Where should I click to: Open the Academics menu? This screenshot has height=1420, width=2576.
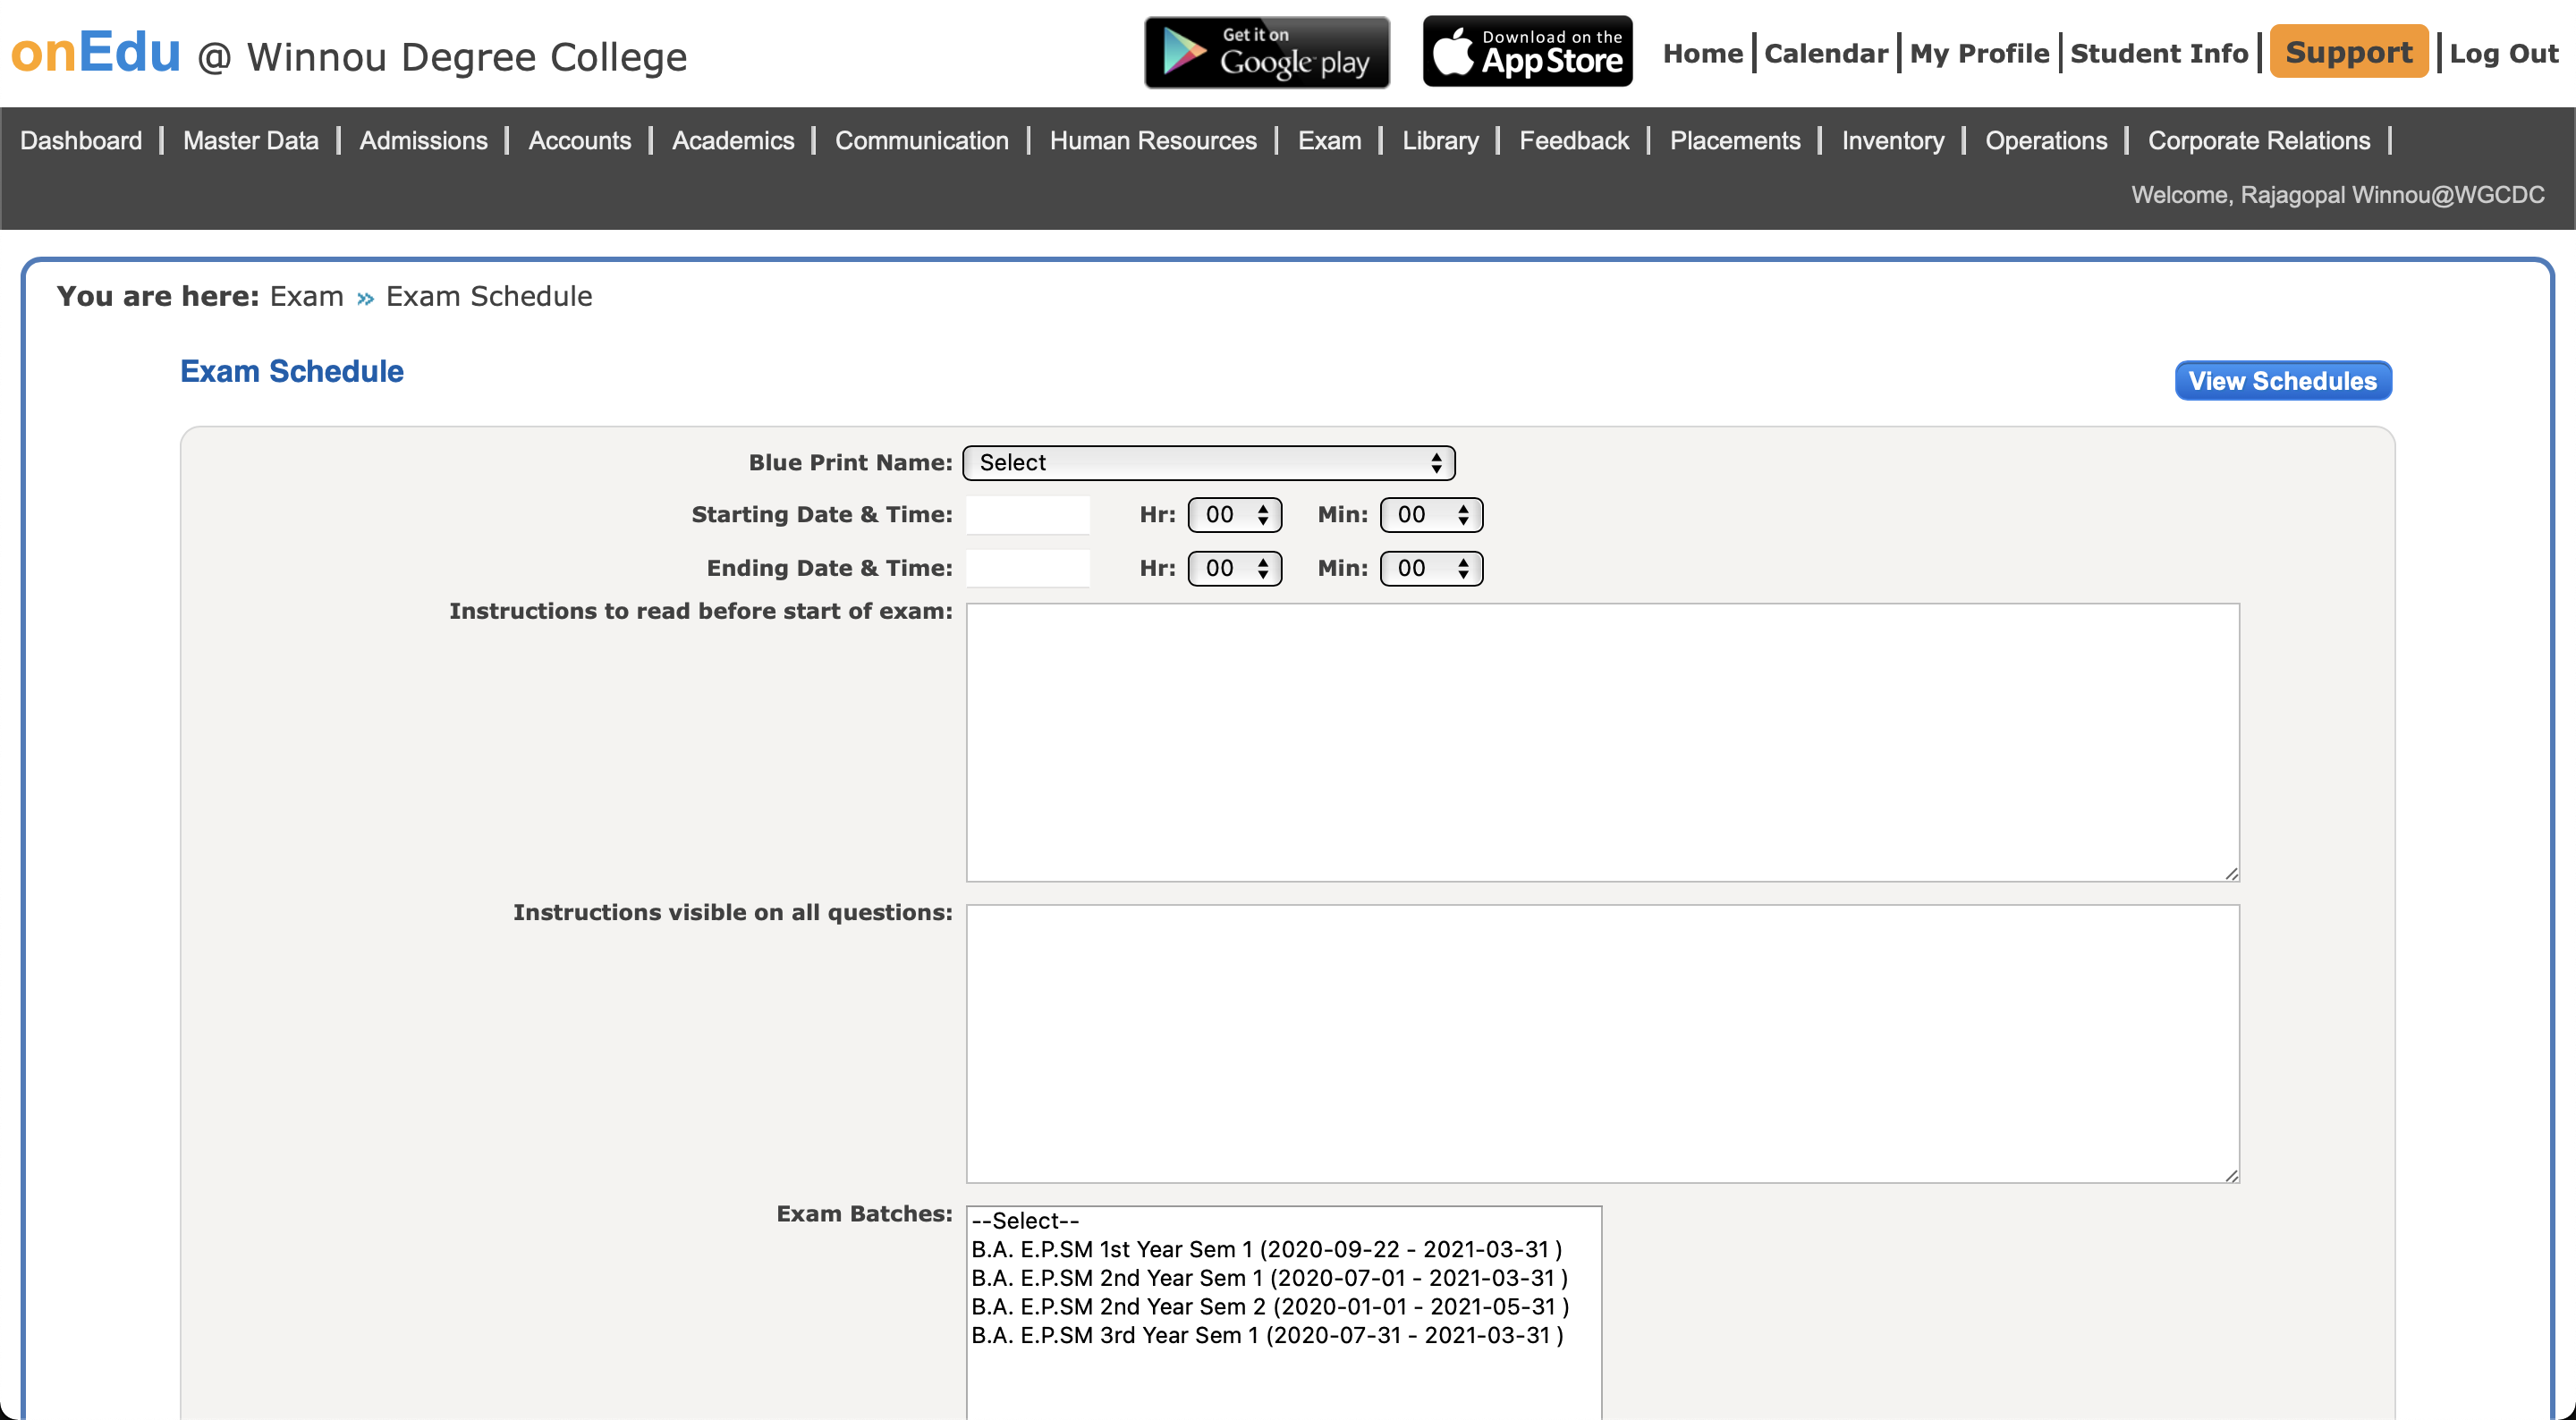click(732, 141)
